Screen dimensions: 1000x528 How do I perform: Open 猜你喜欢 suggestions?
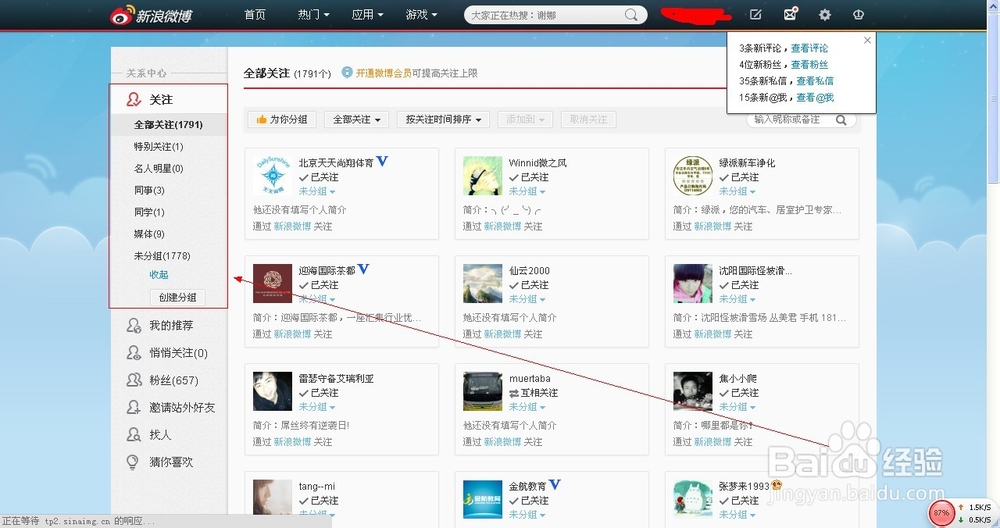click(170, 462)
